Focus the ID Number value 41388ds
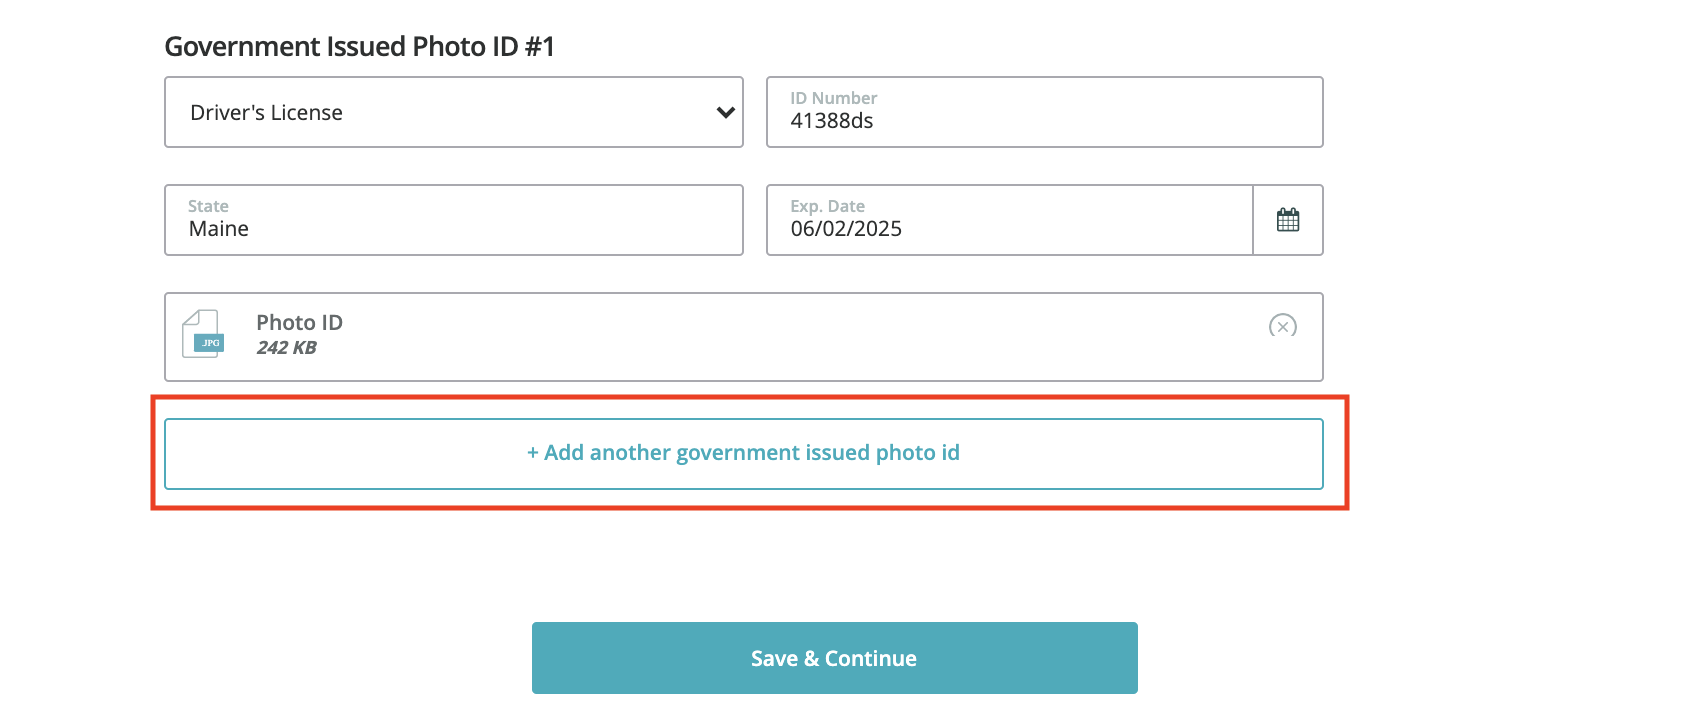 pyautogui.click(x=832, y=121)
